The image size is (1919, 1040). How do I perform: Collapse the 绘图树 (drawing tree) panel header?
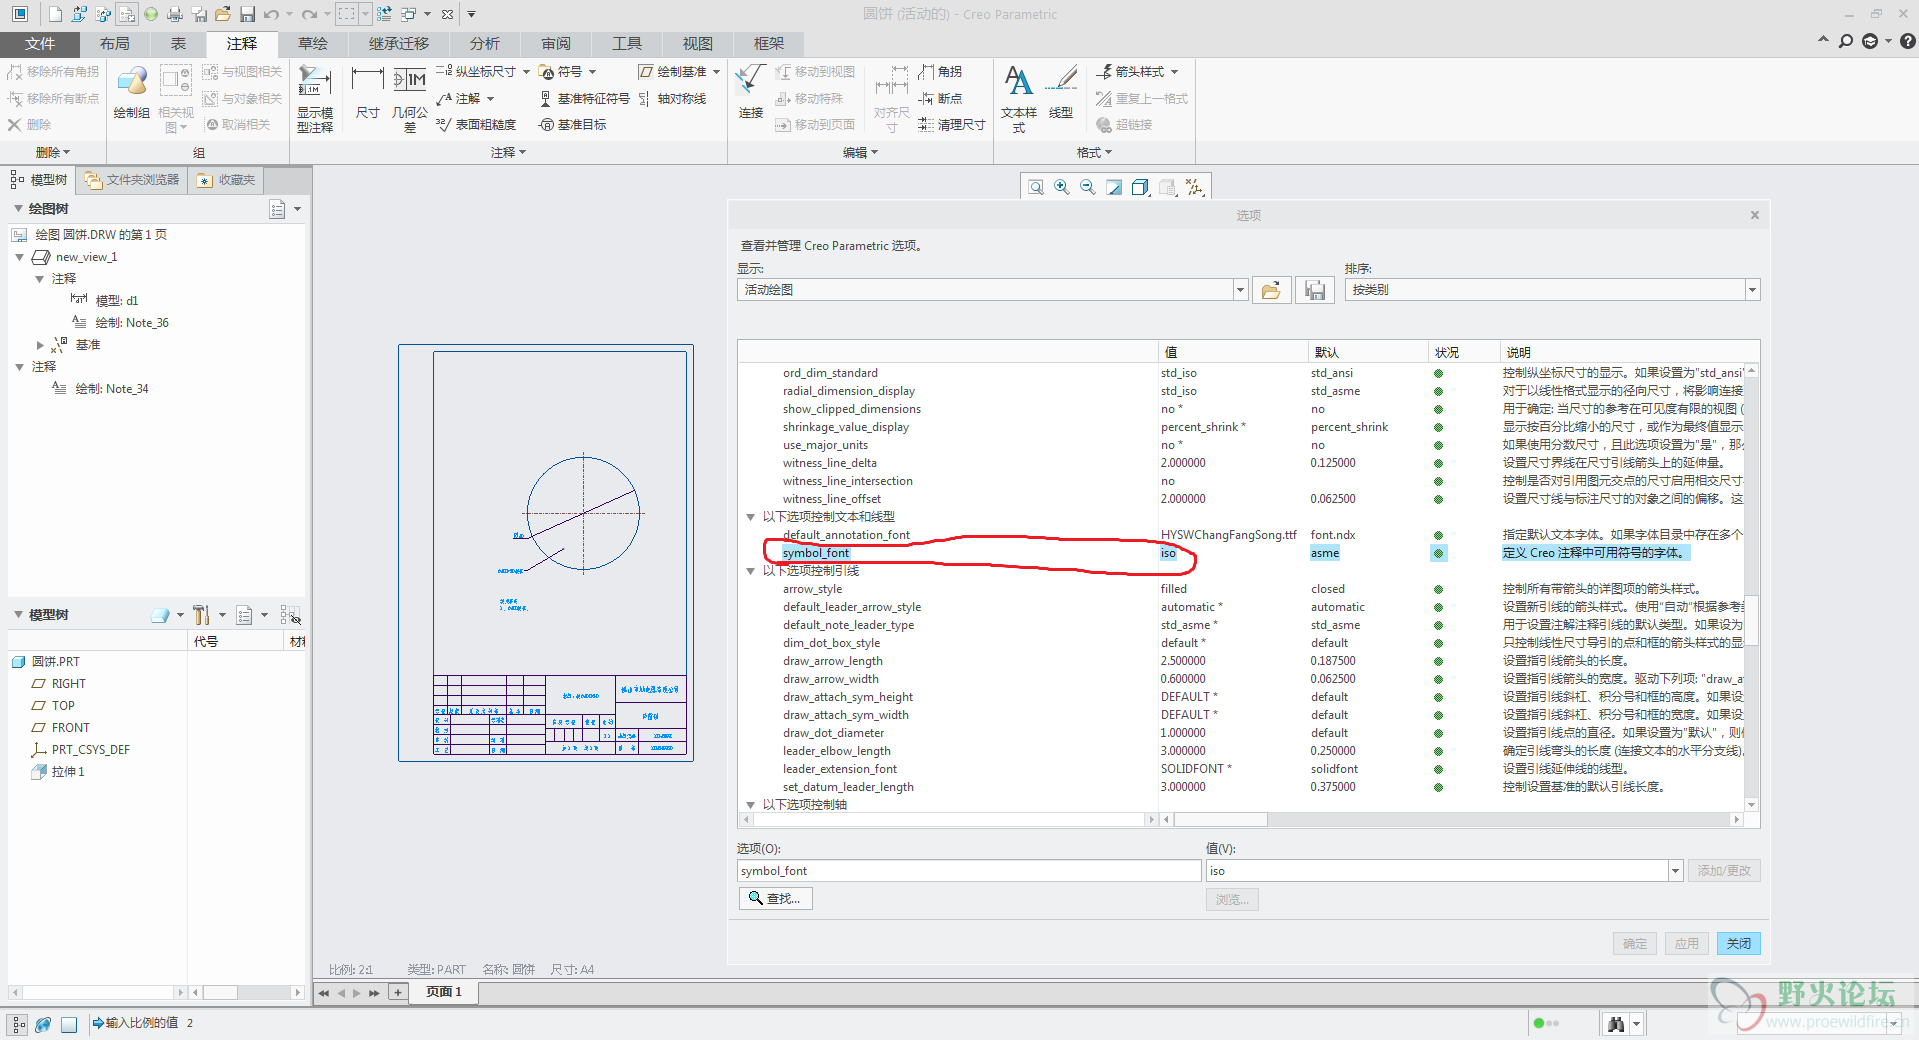18,208
